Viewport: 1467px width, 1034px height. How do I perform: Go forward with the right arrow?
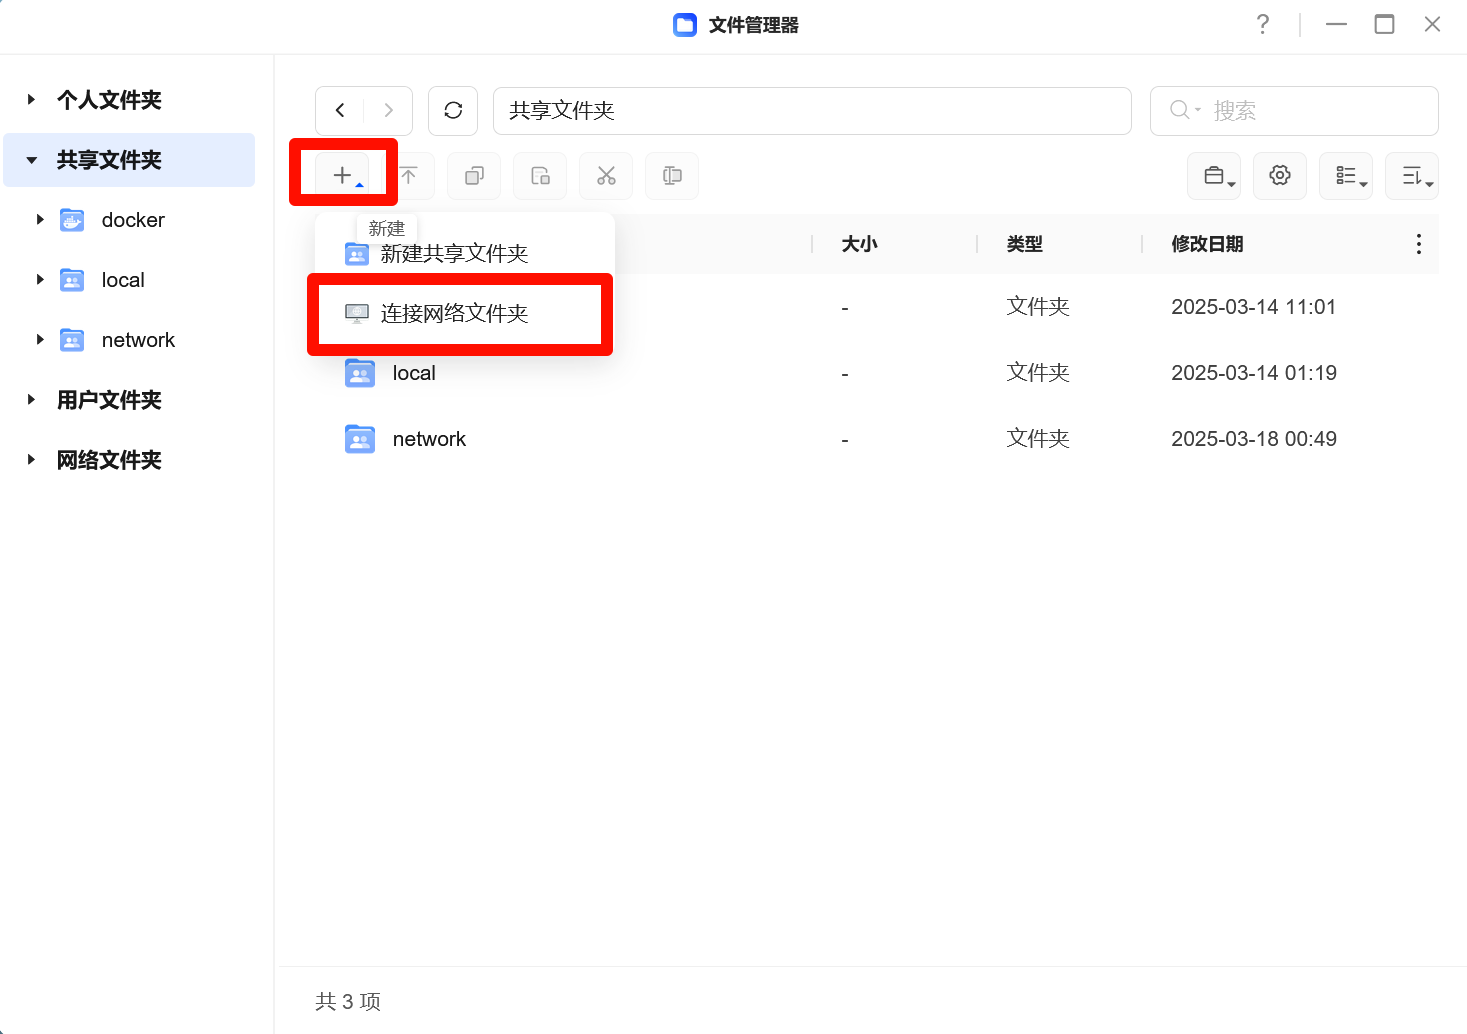point(388,110)
